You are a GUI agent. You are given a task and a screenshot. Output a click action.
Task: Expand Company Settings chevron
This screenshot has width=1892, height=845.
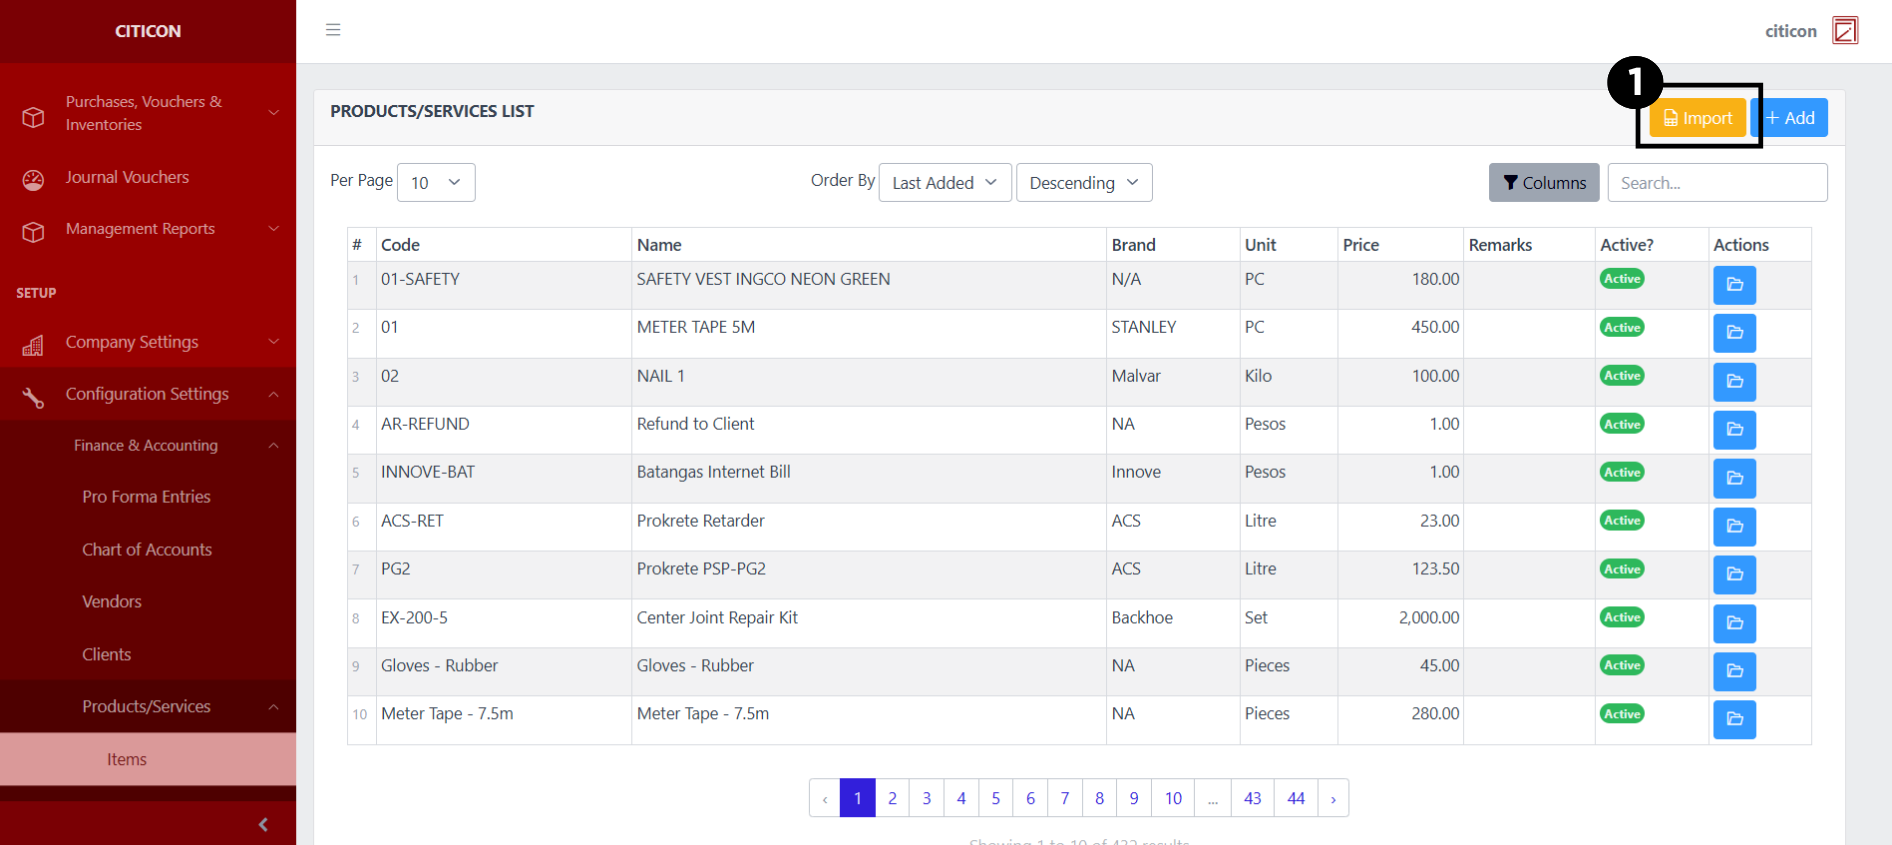(274, 342)
